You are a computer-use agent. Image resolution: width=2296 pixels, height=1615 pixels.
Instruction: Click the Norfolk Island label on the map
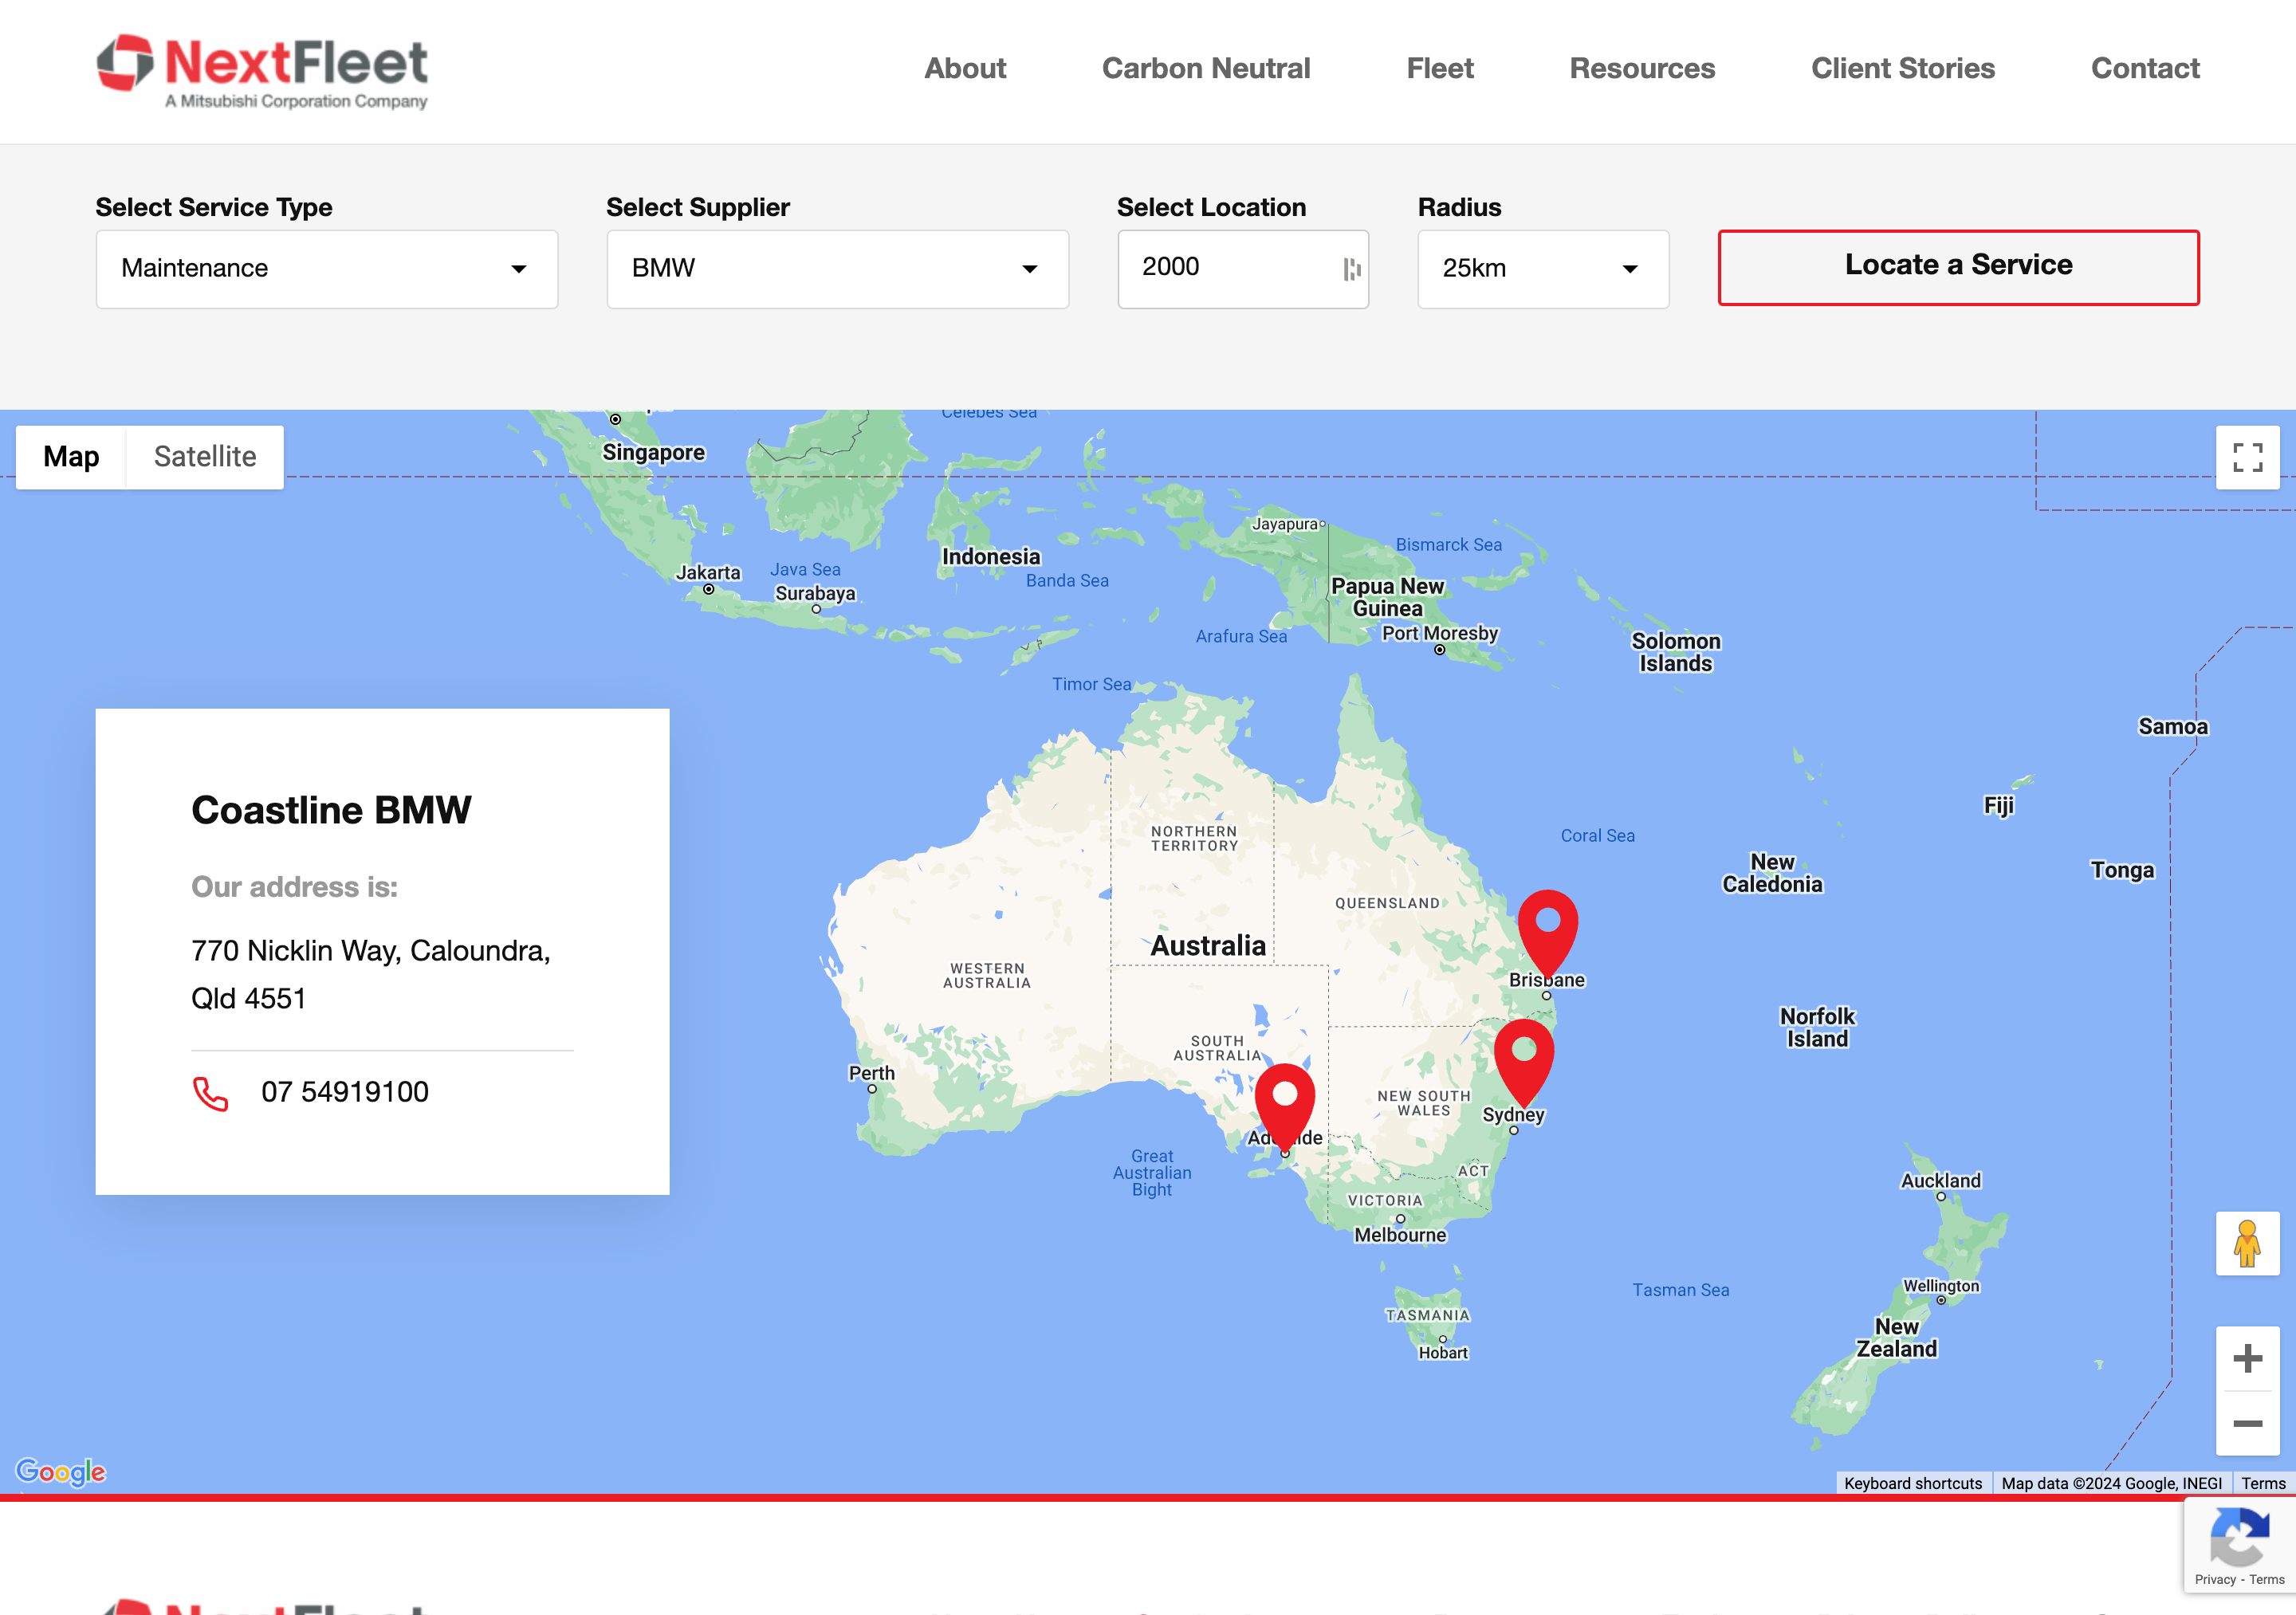(1817, 1027)
